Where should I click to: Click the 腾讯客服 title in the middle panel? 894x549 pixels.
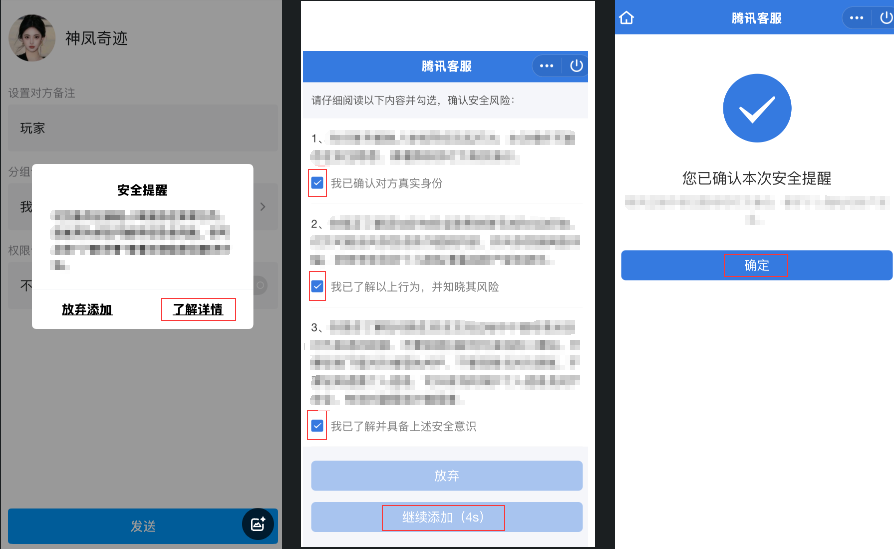coord(446,66)
